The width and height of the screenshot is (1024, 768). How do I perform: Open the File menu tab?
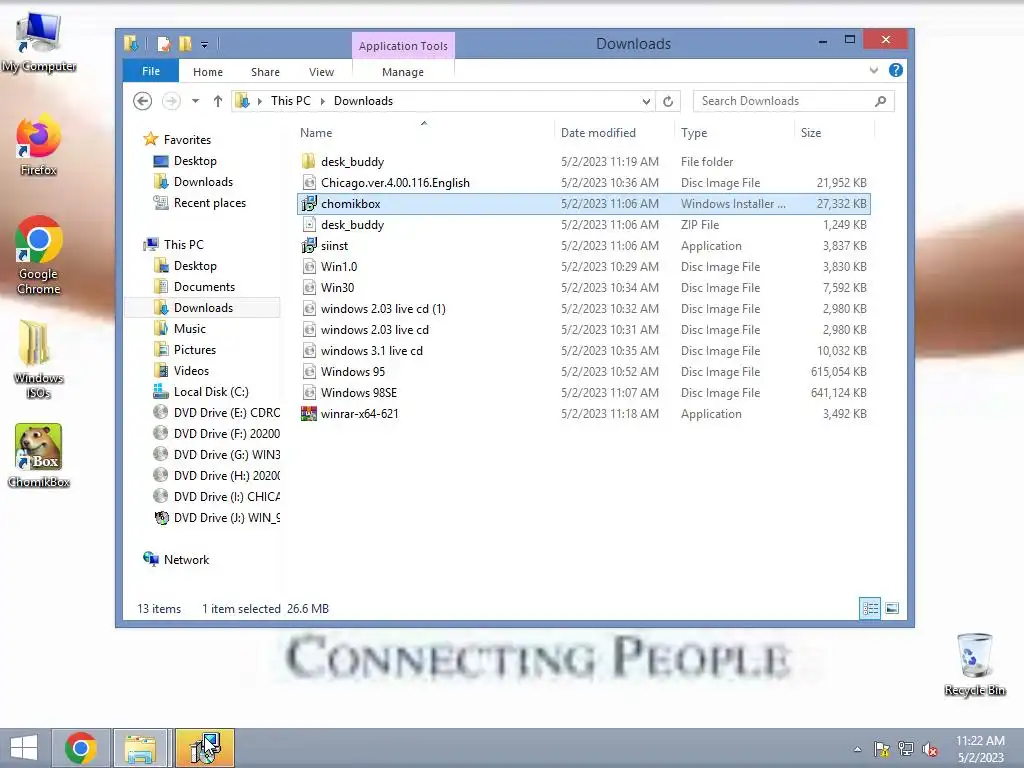pos(151,71)
